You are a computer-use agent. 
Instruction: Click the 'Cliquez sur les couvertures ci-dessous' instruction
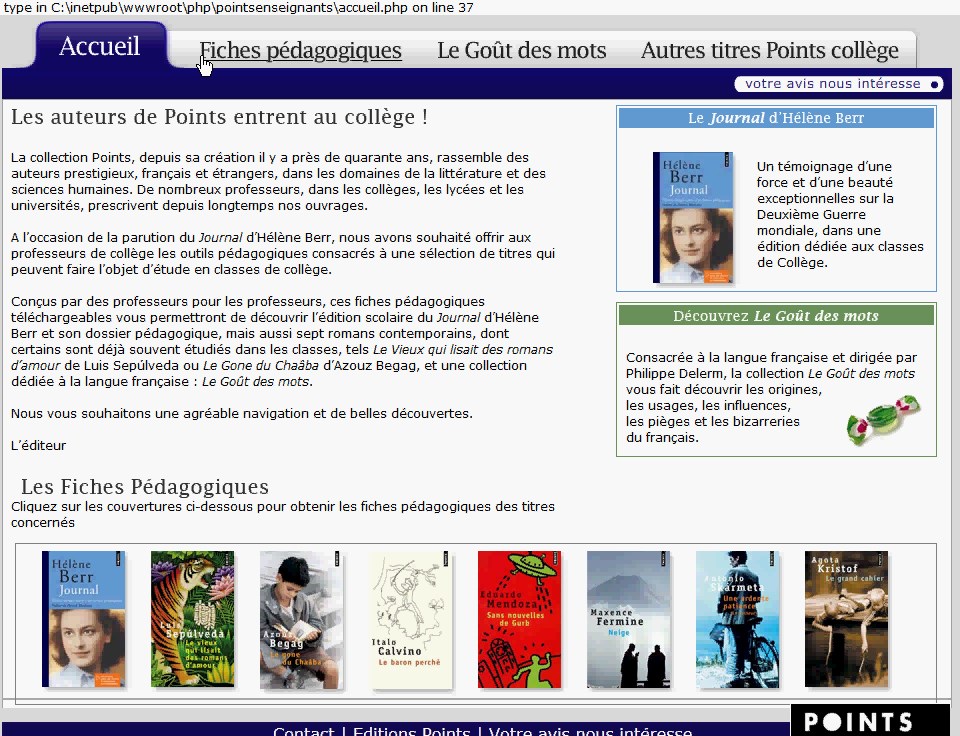(283, 514)
